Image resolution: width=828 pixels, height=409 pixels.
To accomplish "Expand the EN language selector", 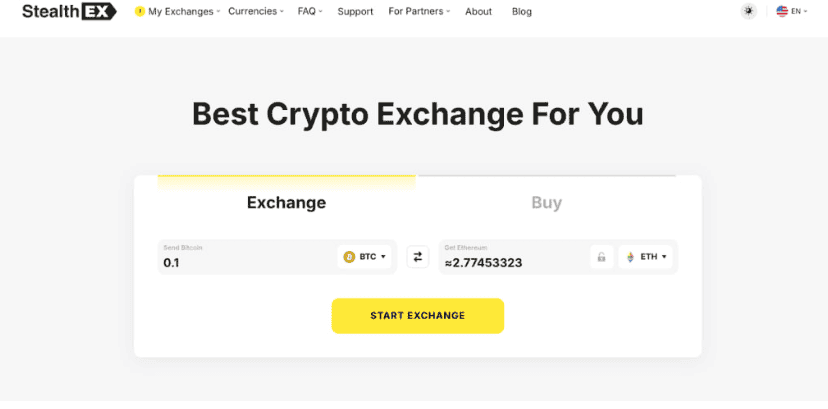I will coord(798,12).
